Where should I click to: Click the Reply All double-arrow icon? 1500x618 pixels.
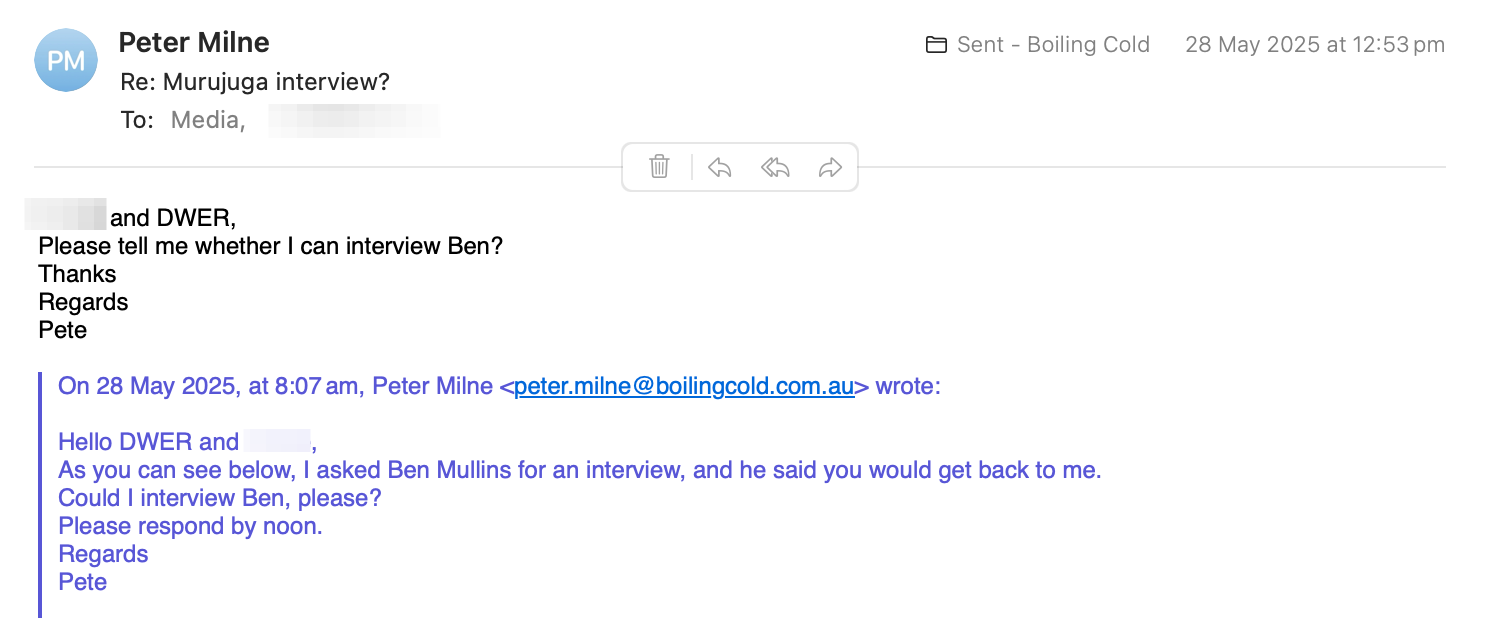775,167
